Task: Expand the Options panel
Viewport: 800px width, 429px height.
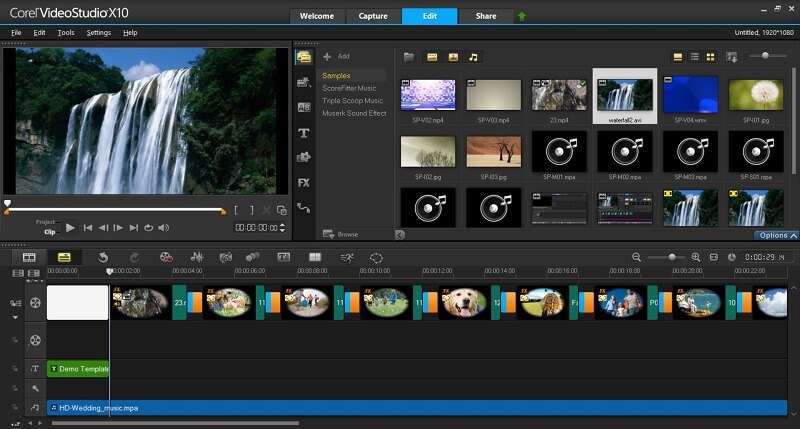Action: click(x=777, y=235)
